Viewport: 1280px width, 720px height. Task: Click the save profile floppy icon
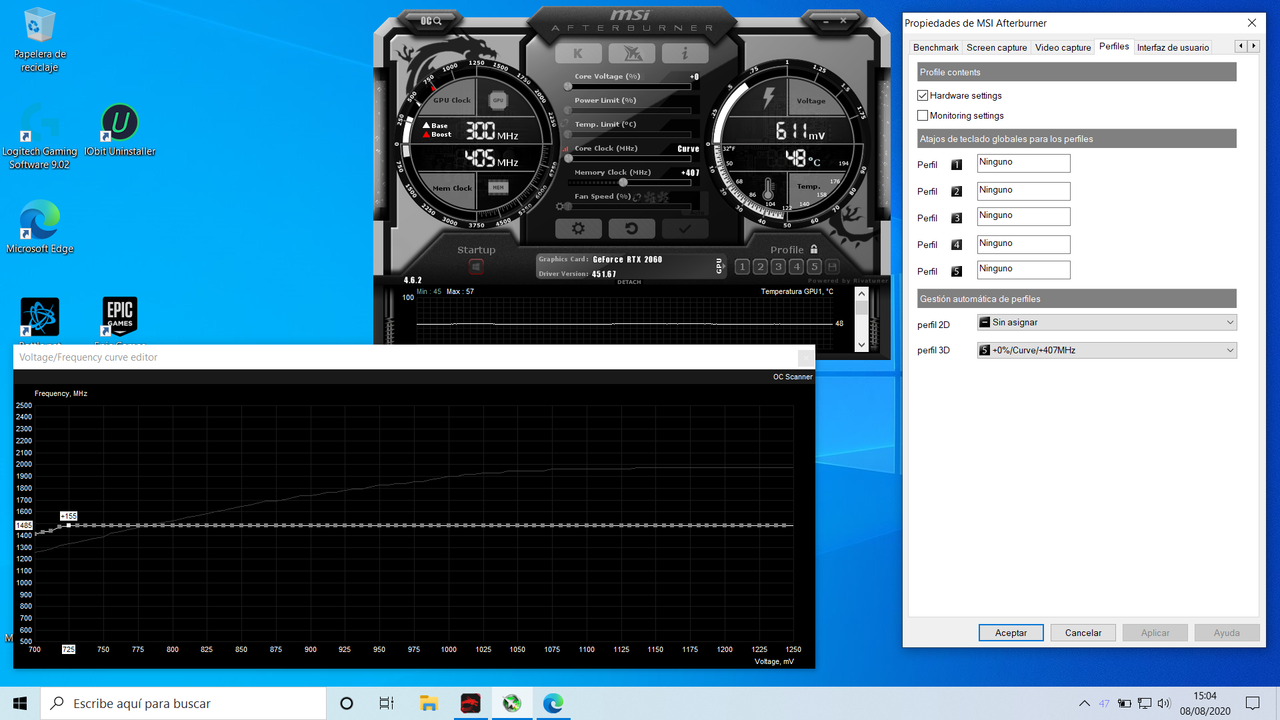(x=832, y=267)
